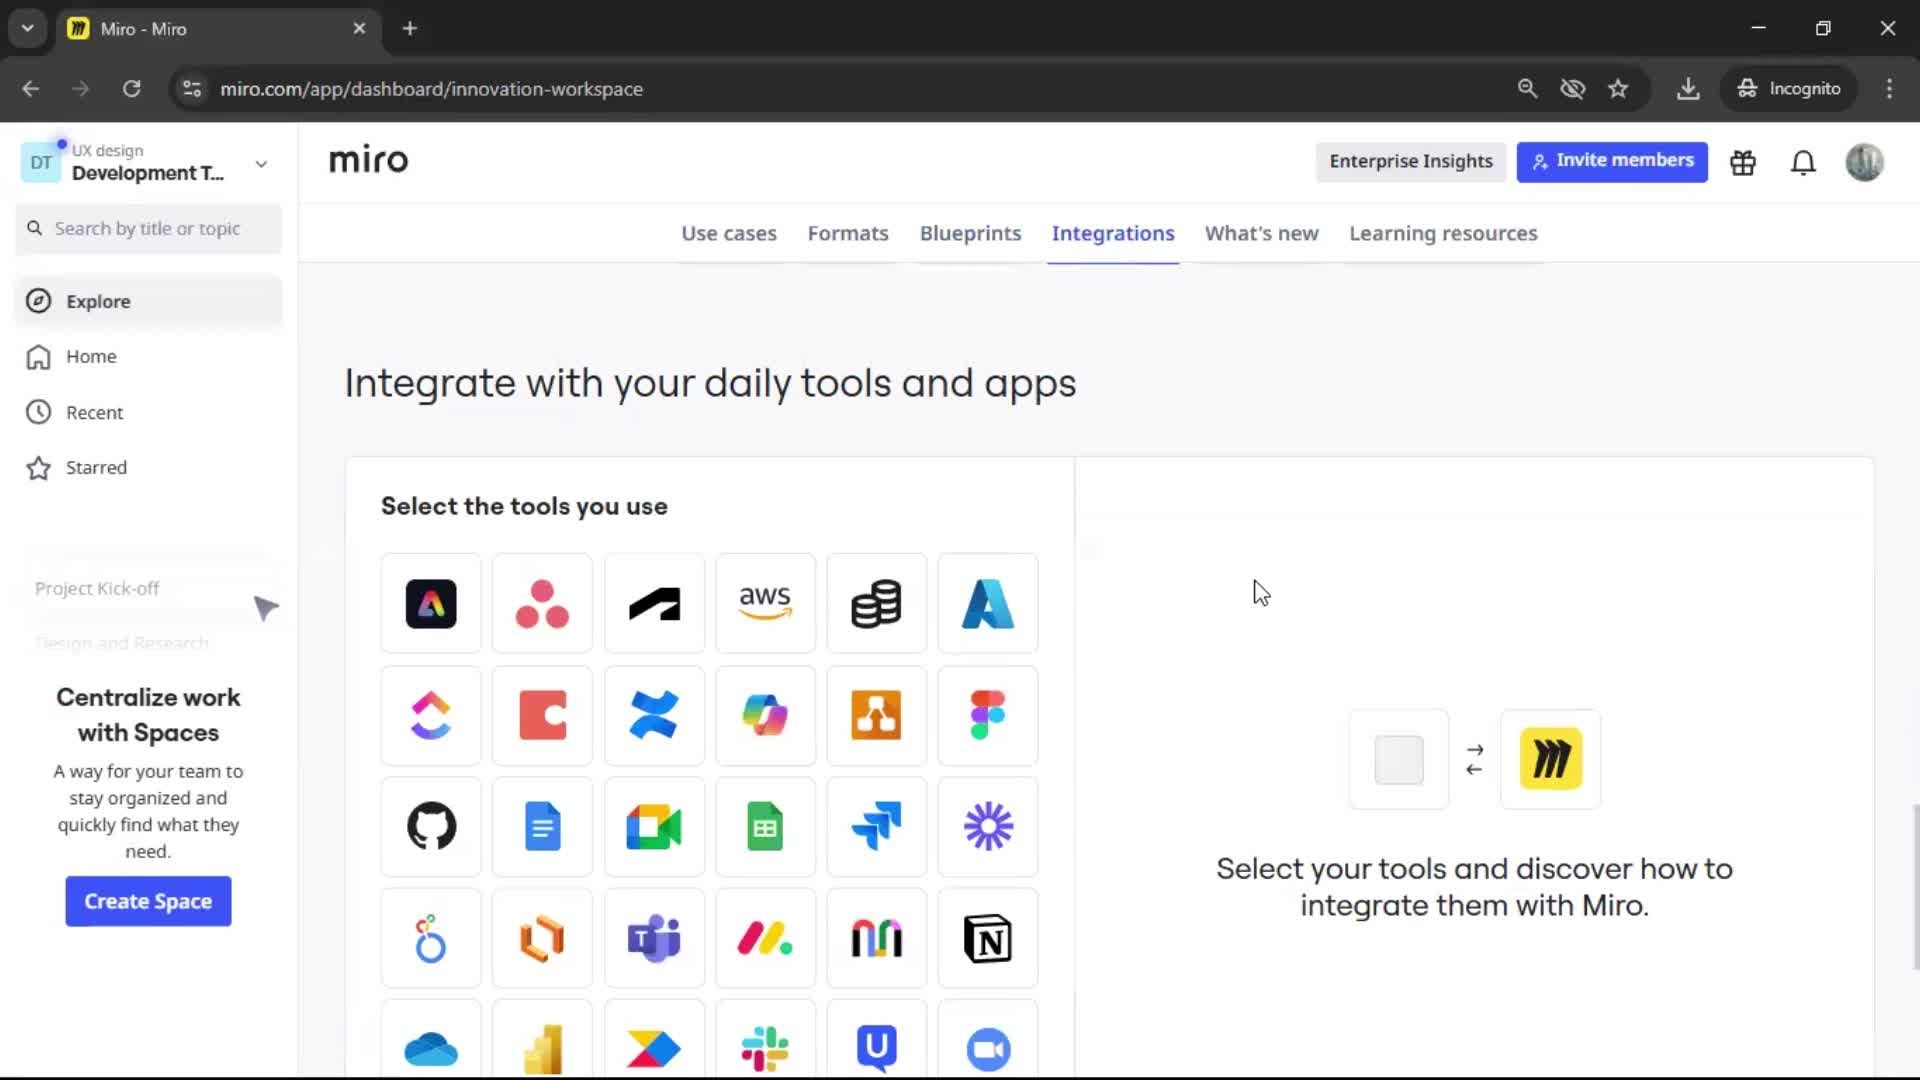Reload the page with the refresh button
This screenshot has height=1080, width=1920.
point(131,88)
